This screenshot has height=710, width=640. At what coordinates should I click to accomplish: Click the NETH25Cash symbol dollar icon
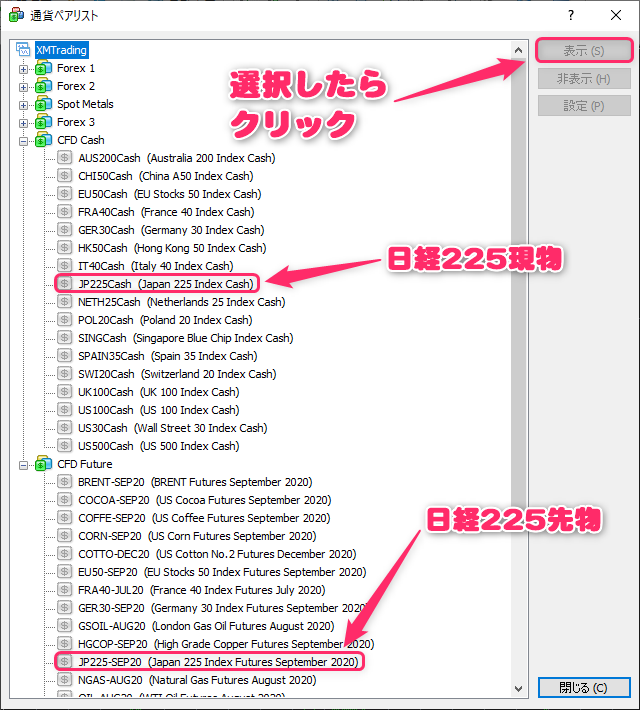click(x=65, y=302)
